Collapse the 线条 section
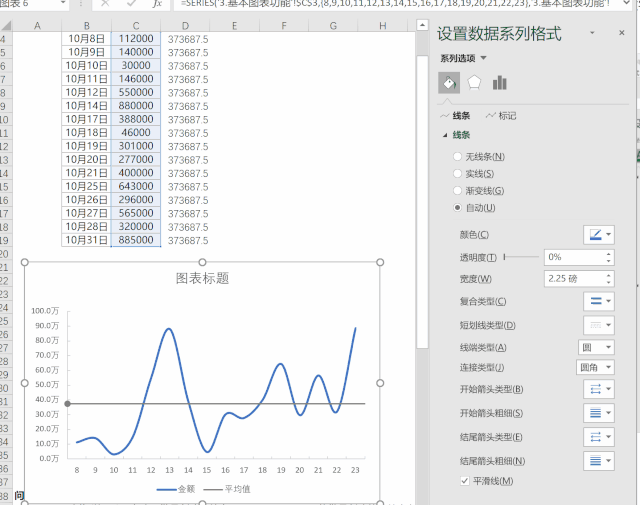The width and height of the screenshot is (640, 505). coord(445,135)
